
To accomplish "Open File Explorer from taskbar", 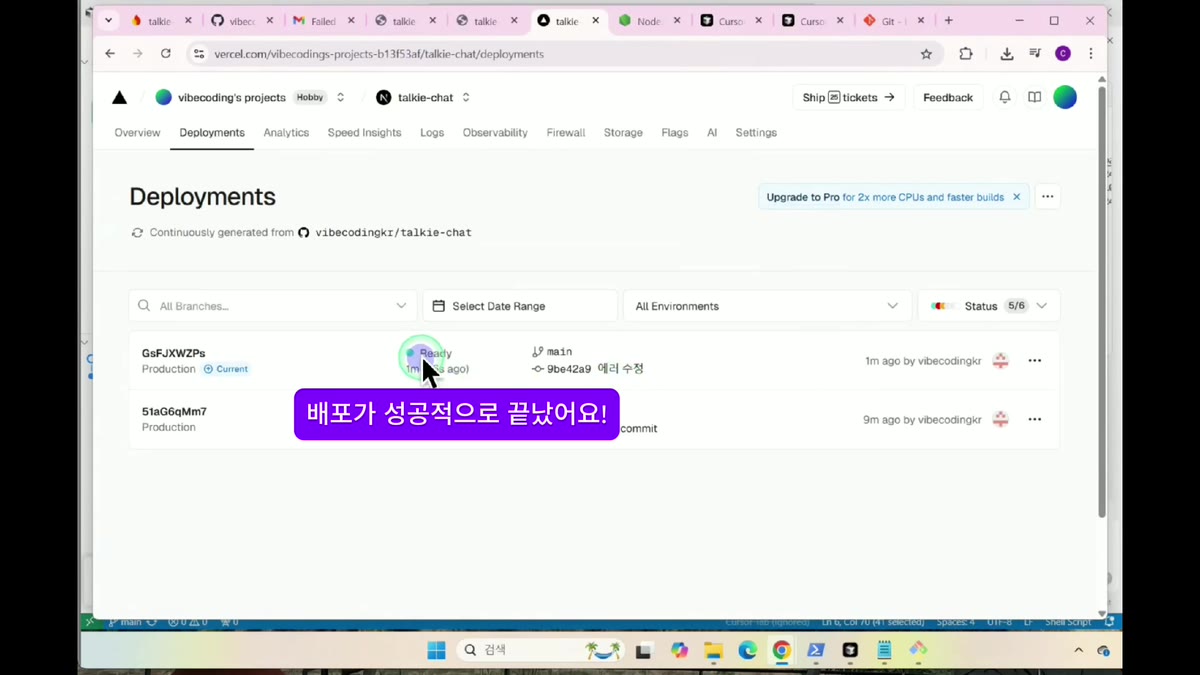I will (x=713, y=650).
